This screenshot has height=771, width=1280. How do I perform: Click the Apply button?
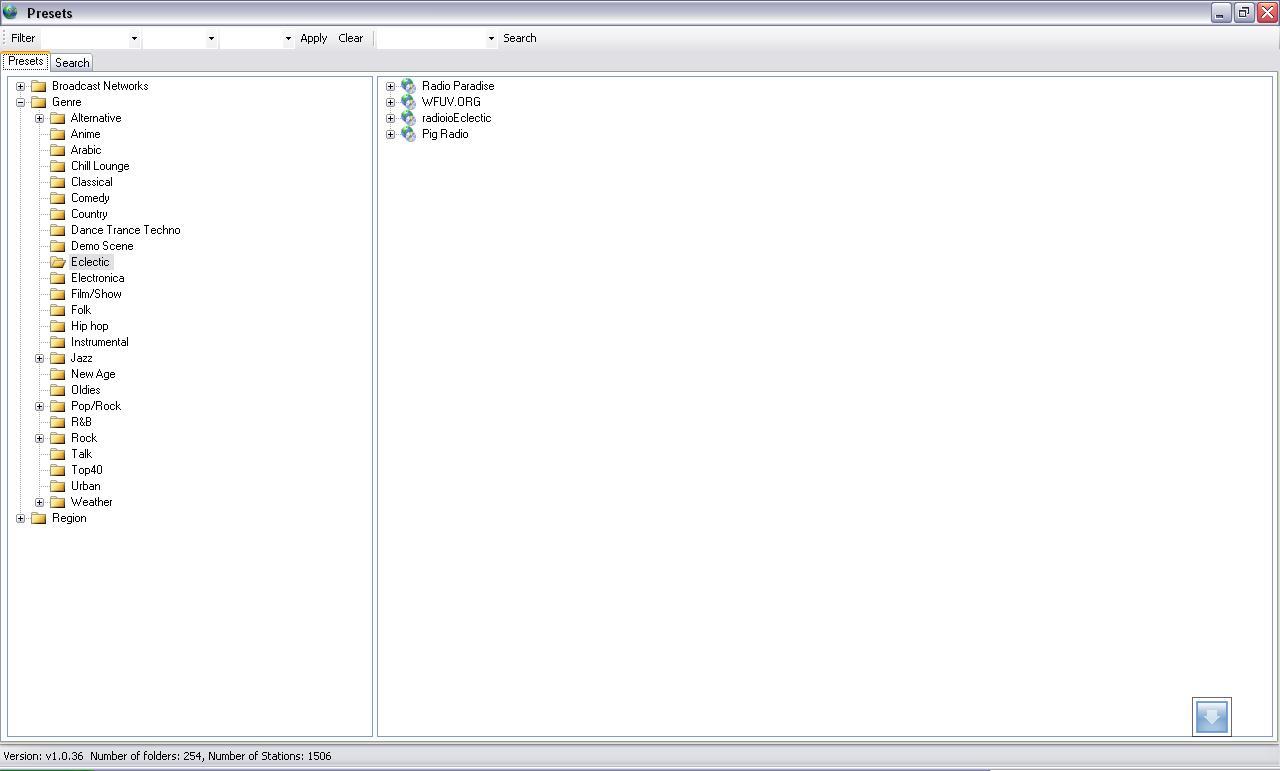tap(313, 38)
